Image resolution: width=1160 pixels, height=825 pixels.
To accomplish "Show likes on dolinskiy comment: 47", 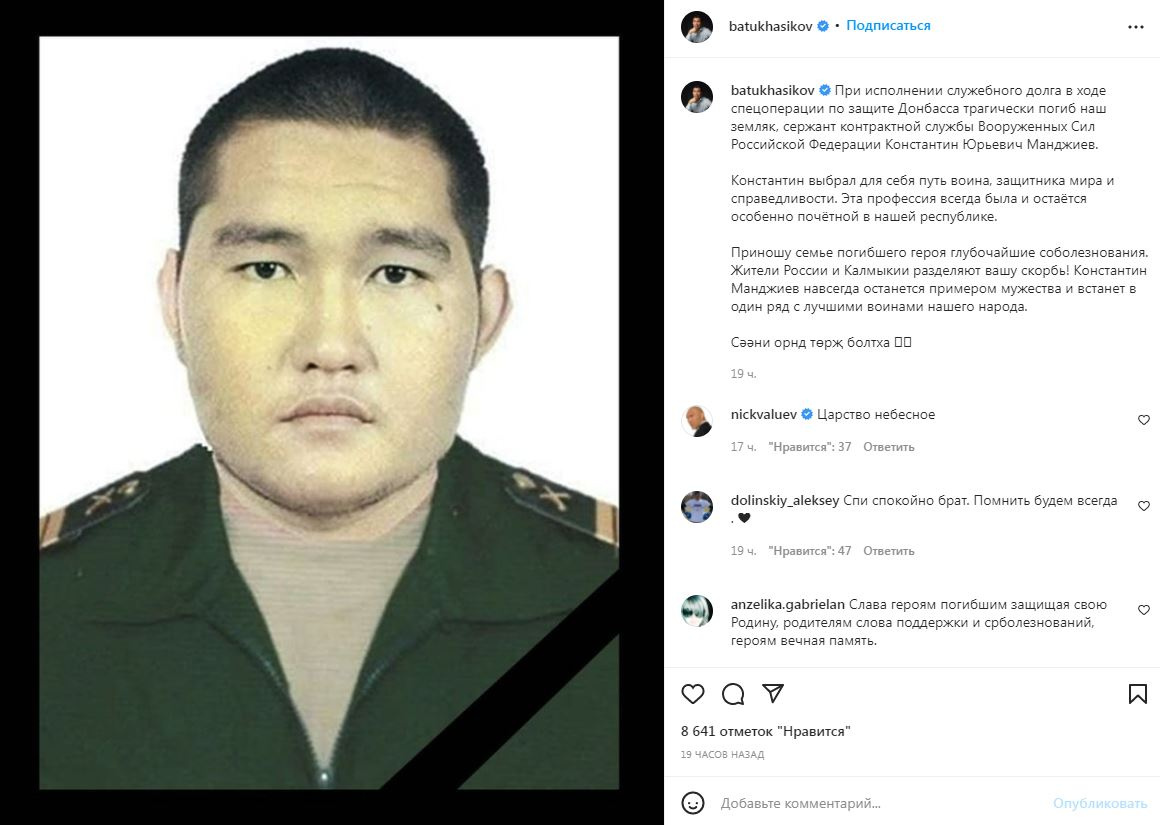I will click(x=810, y=551).
